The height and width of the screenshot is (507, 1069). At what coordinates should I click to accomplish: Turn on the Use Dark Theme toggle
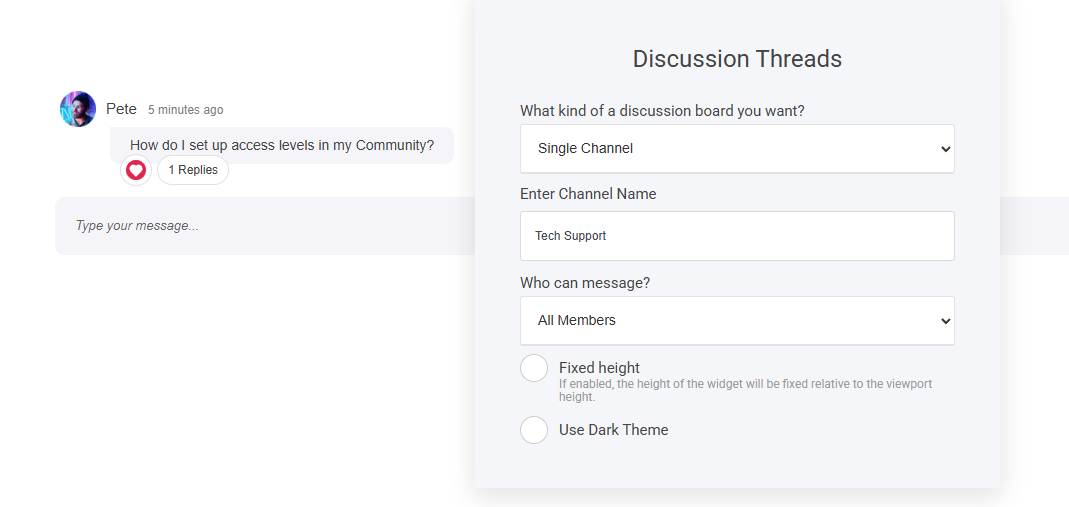click(x=534, y=430)
